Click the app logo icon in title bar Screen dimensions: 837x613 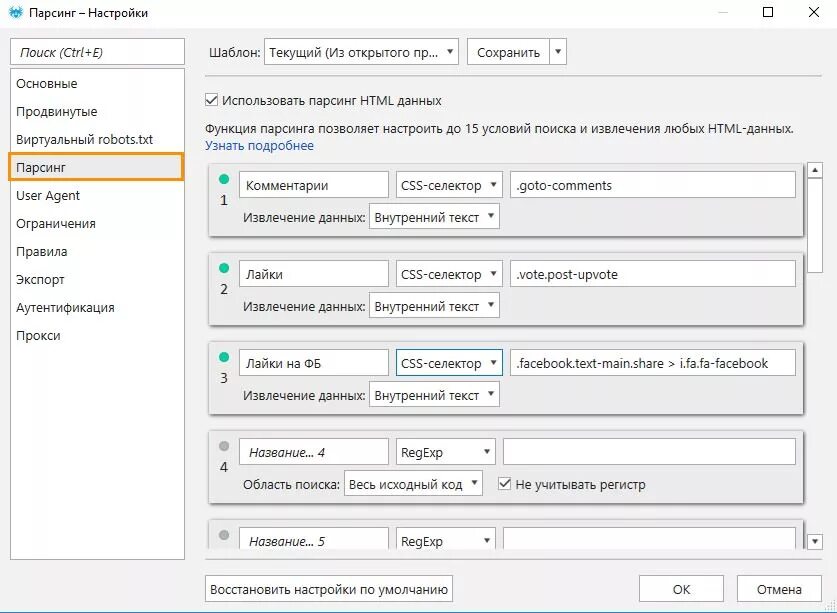[x=15, y=13]
